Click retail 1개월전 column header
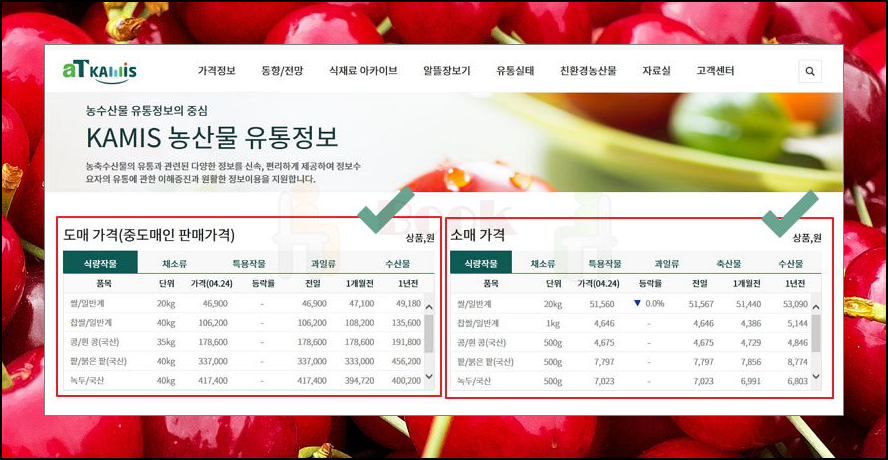The image size is (888, 460). (749, 283)
